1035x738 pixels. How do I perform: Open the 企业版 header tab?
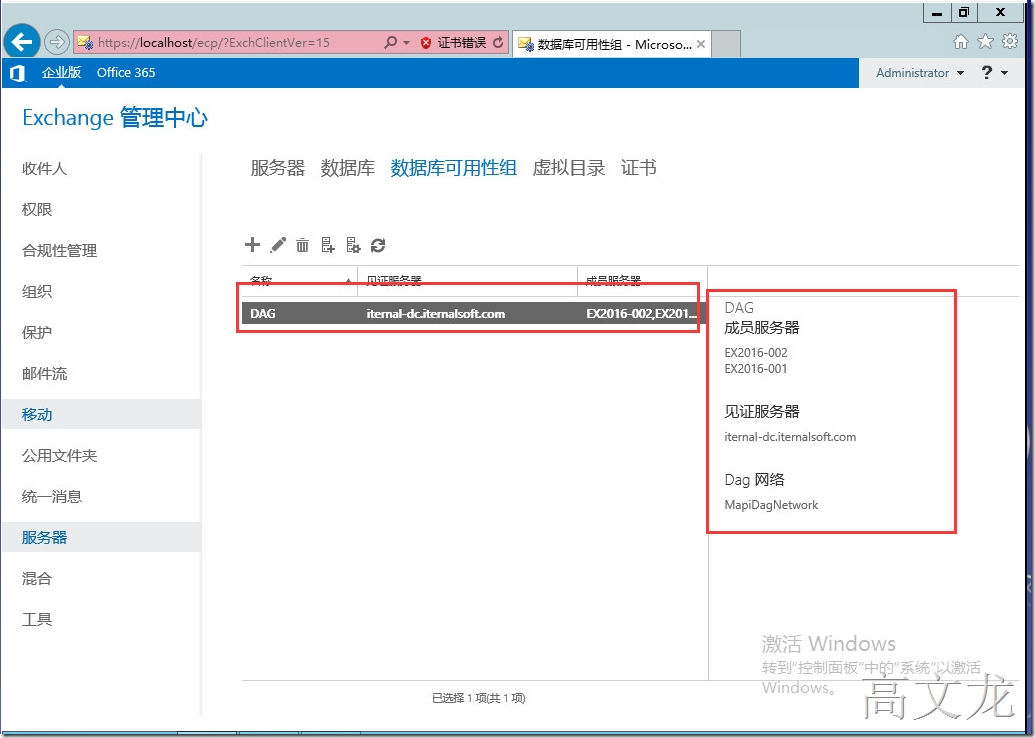(x=61, y=73)
